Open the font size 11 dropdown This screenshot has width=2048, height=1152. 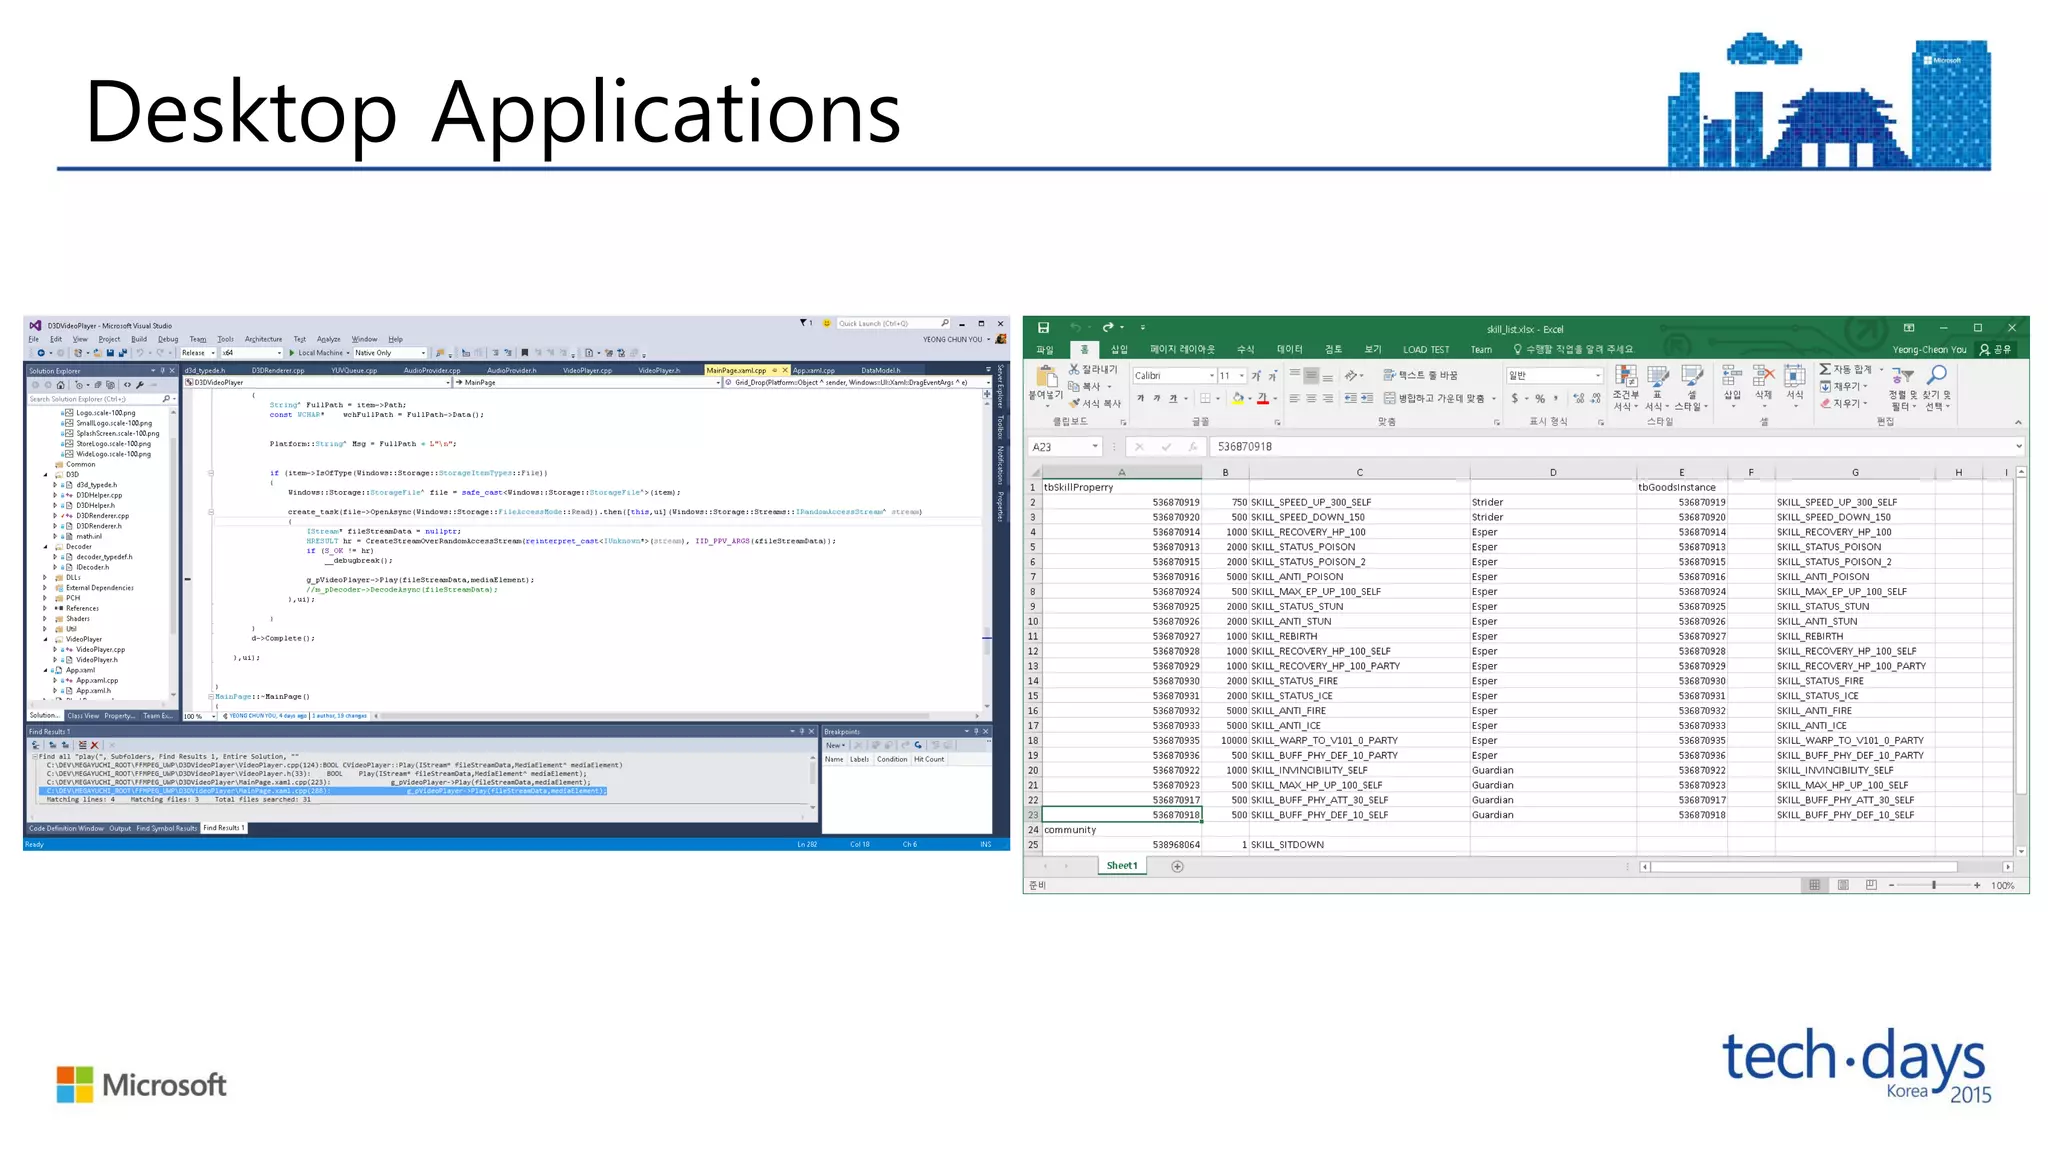click(x=1242, y=376)
